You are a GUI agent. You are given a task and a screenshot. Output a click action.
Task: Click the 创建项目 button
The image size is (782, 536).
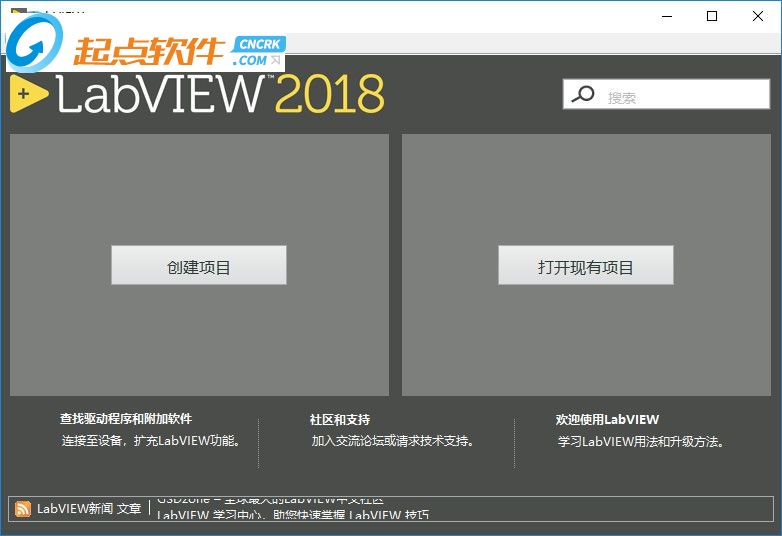(x=198, y=265)
